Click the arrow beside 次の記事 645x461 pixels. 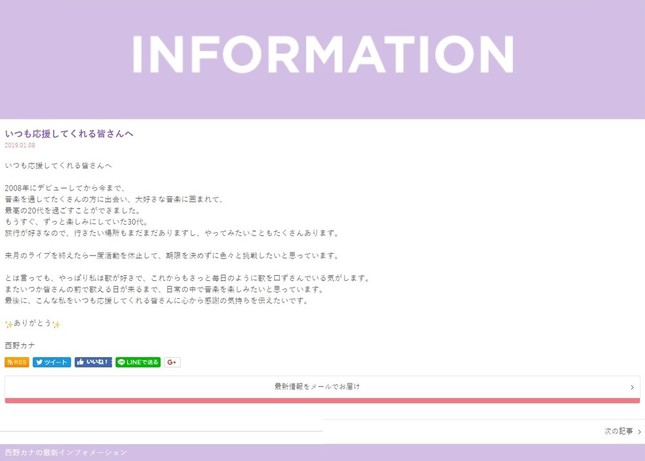tap(639, 432)
